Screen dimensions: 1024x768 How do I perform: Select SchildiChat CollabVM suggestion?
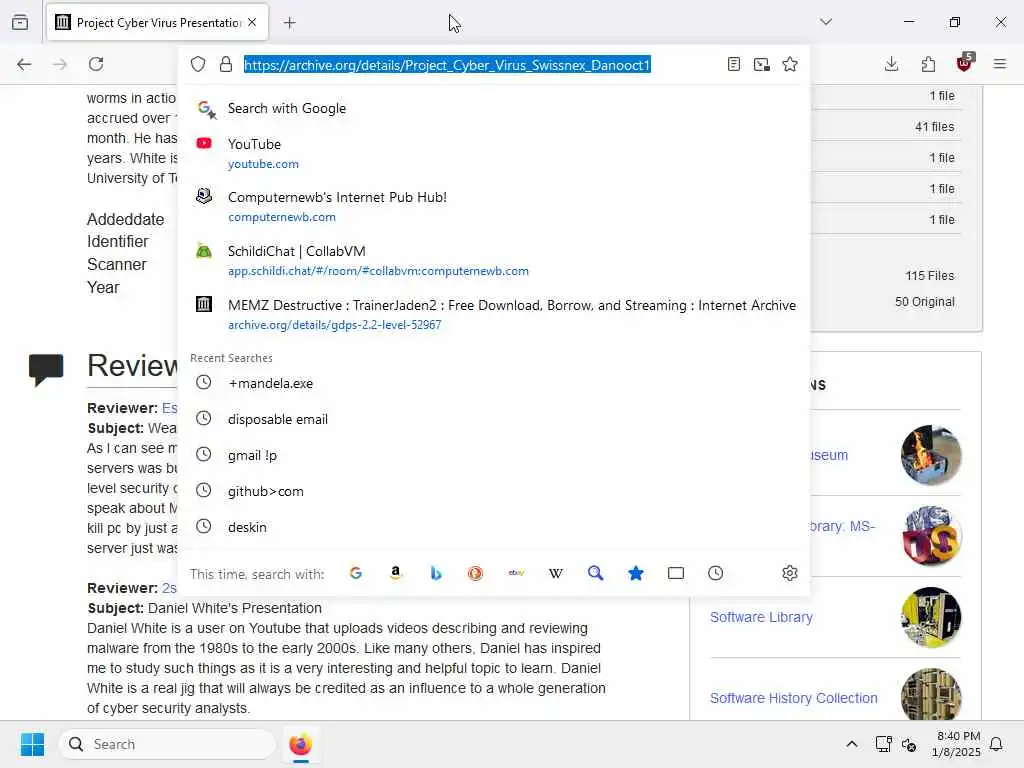pos(494,260)
